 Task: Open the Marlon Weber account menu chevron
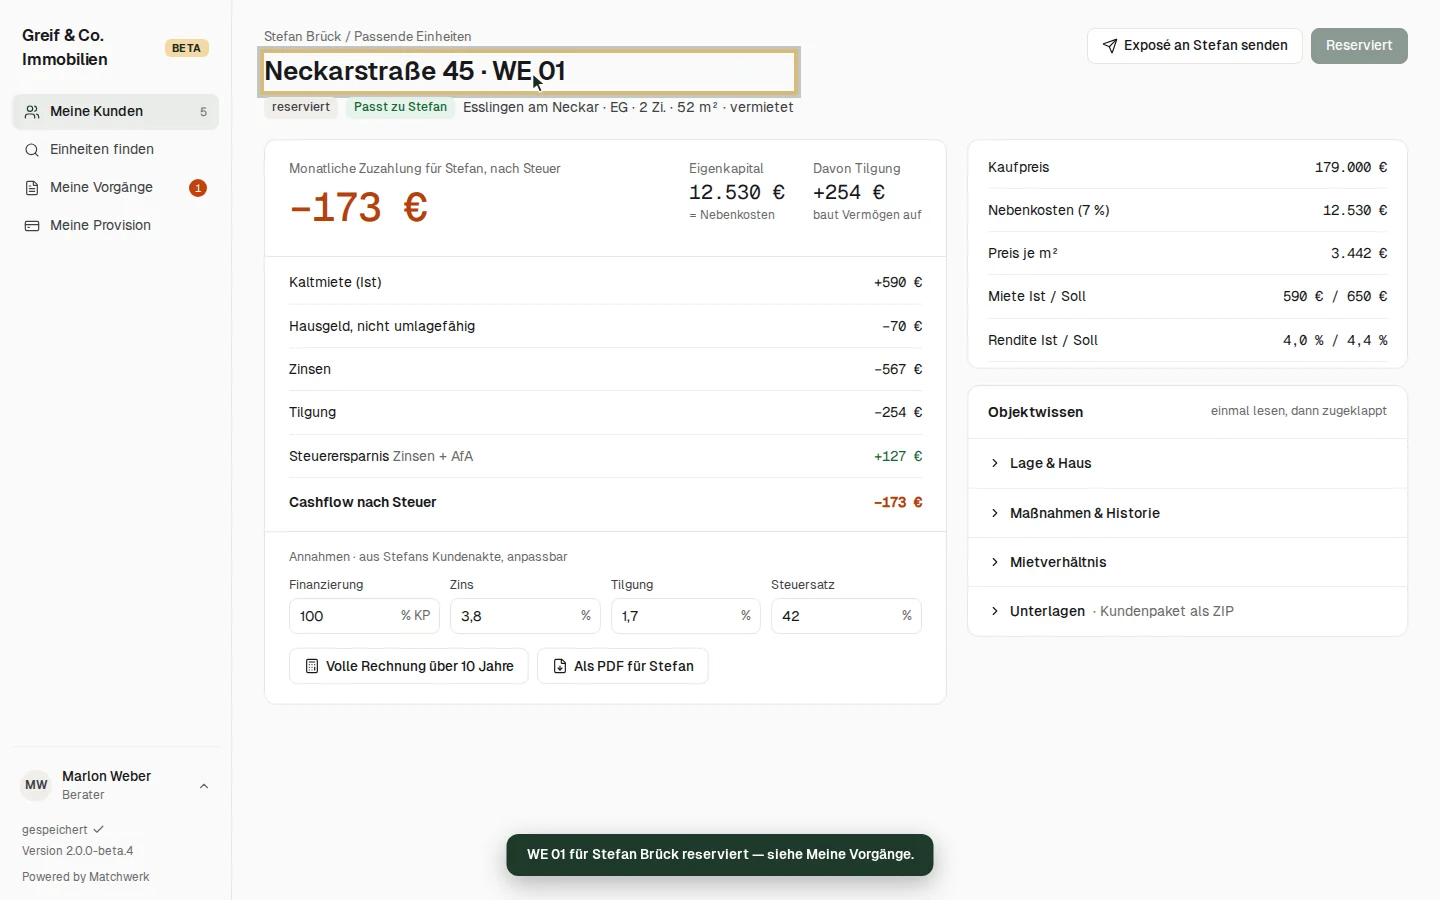pyautogui.click(x=204, y=786)
